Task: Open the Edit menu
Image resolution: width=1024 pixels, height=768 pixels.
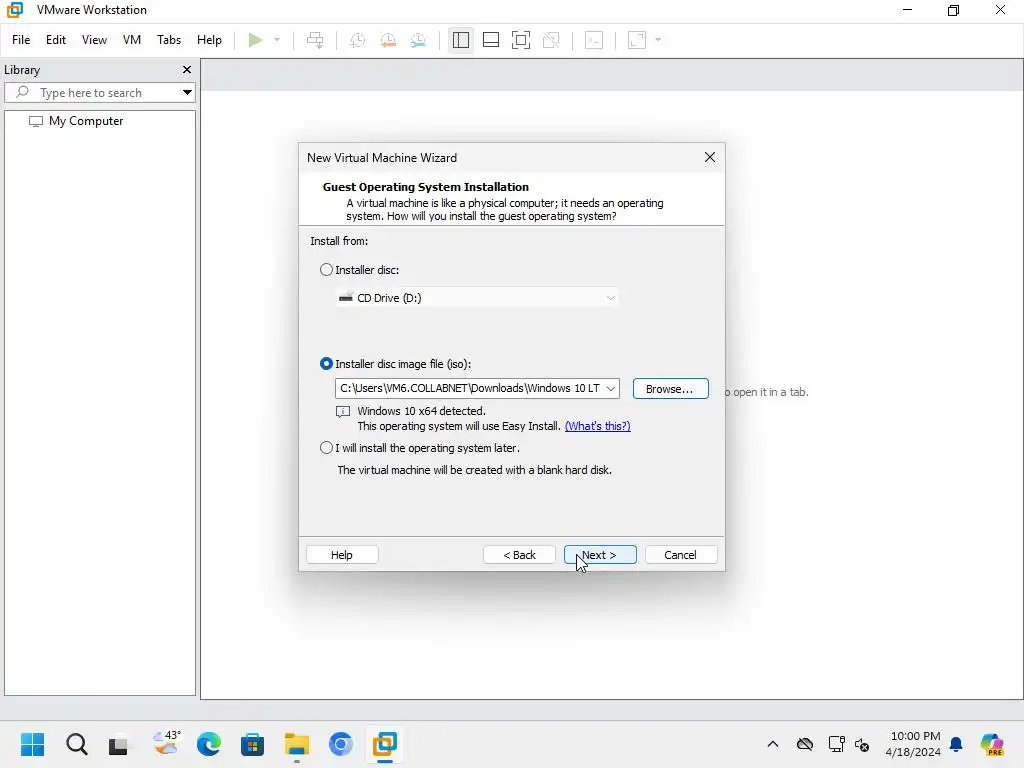Action: [x=56, y=40]
